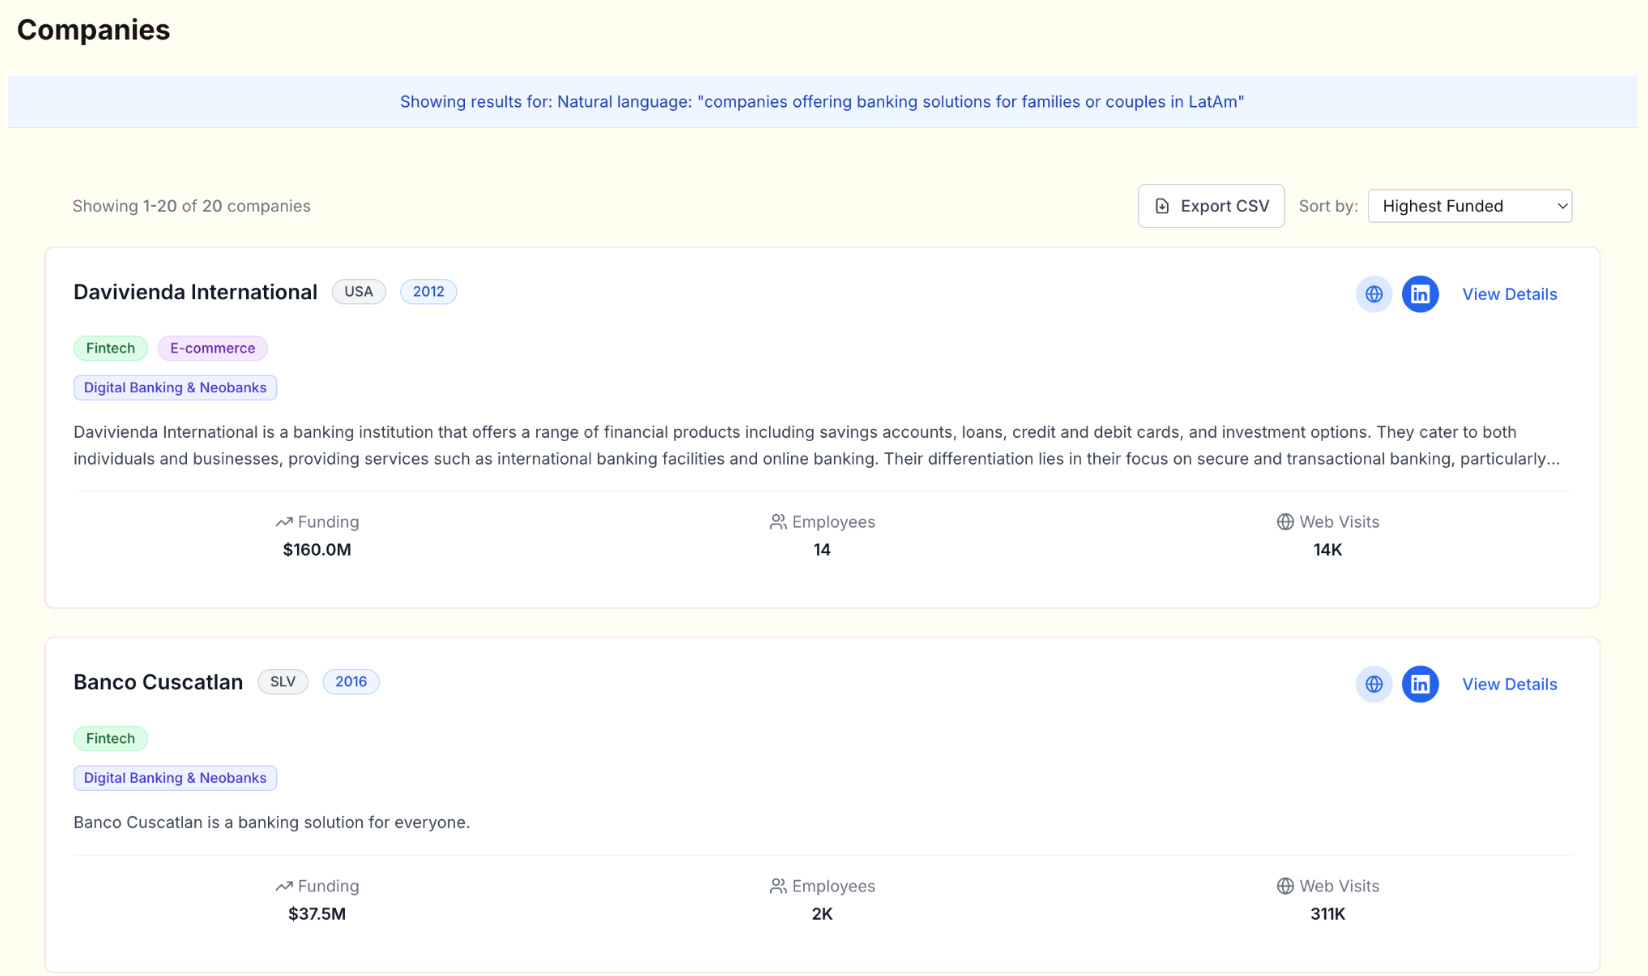Click the $160.0M funding value
Image resolution: width=1648 pixels, height=976 pixels.
click(x=317, y=550)
